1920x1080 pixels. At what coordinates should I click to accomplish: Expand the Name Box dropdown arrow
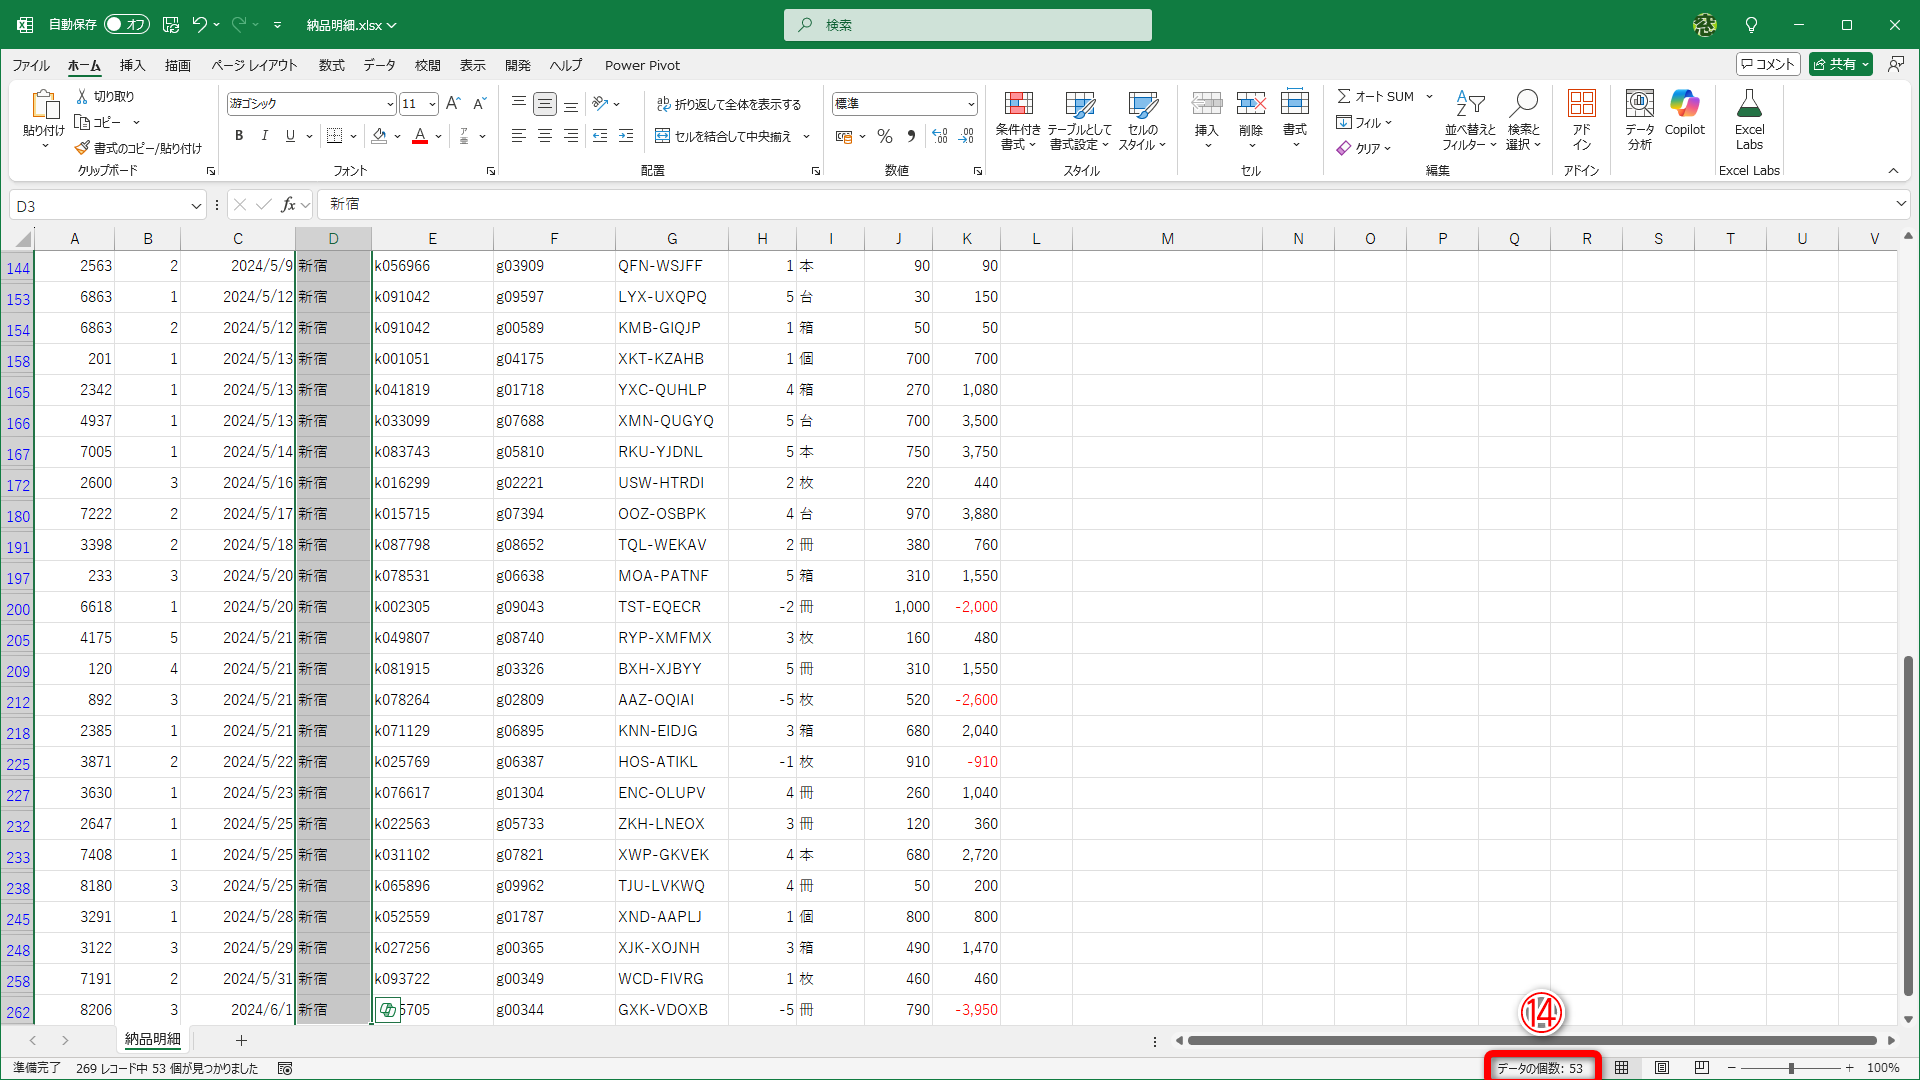tap(196, 206)
